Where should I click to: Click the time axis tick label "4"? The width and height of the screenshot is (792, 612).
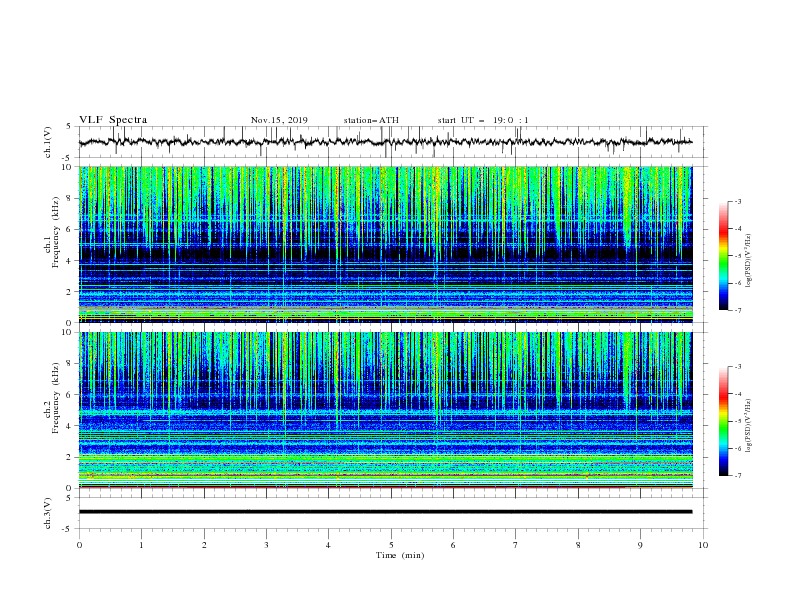(x=328, y=545)
